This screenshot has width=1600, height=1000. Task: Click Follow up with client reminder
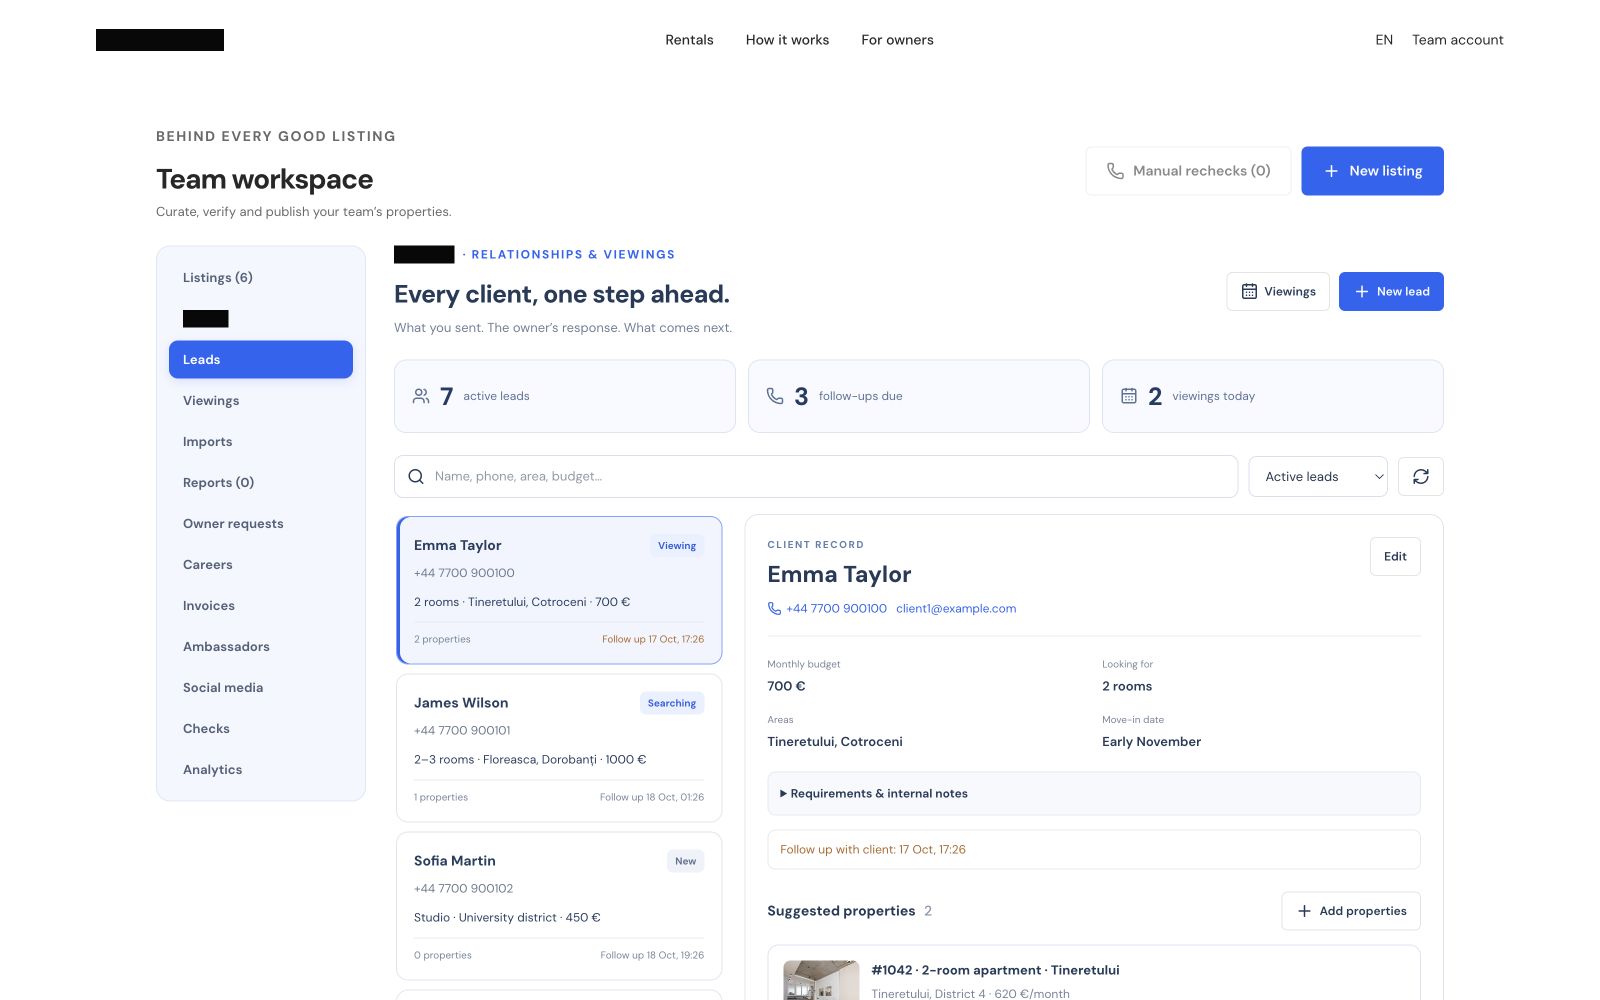click(1093, 850)
